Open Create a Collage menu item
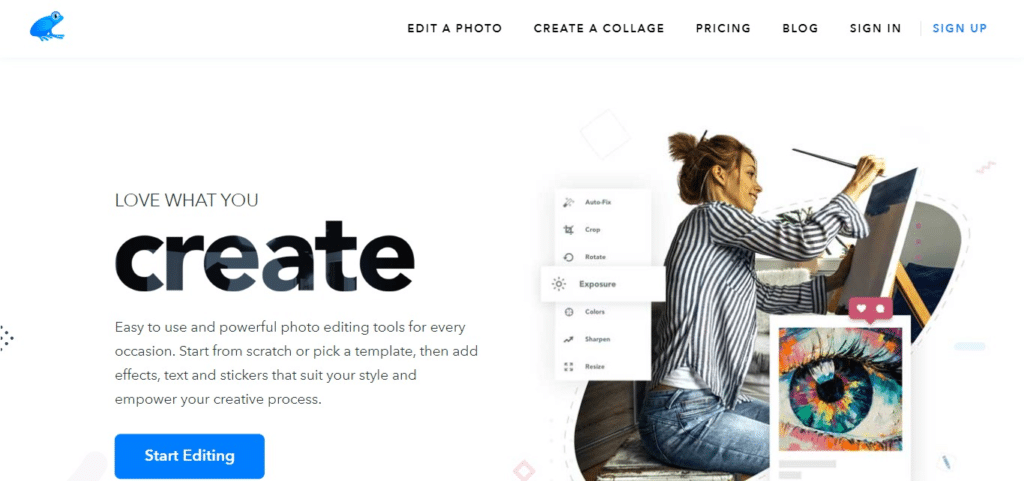This screenshot has width=1024, height=481. pos(599,29)
